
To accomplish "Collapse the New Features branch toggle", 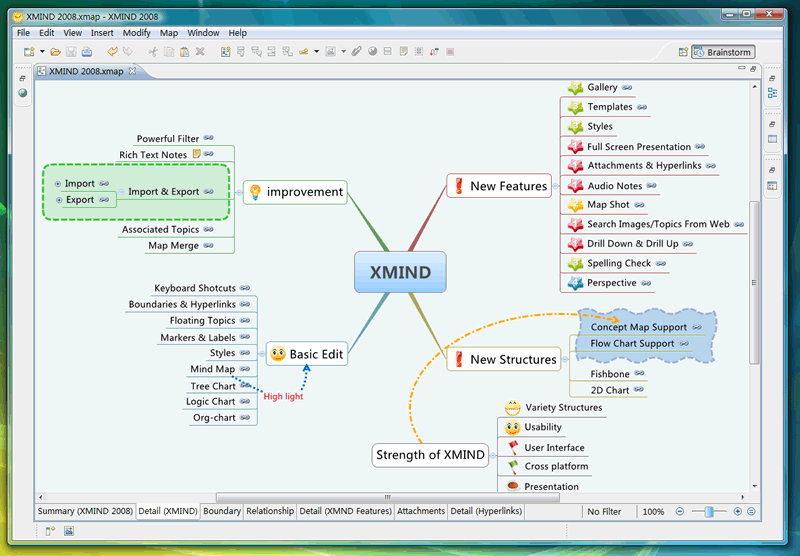I will pos(556,186).
